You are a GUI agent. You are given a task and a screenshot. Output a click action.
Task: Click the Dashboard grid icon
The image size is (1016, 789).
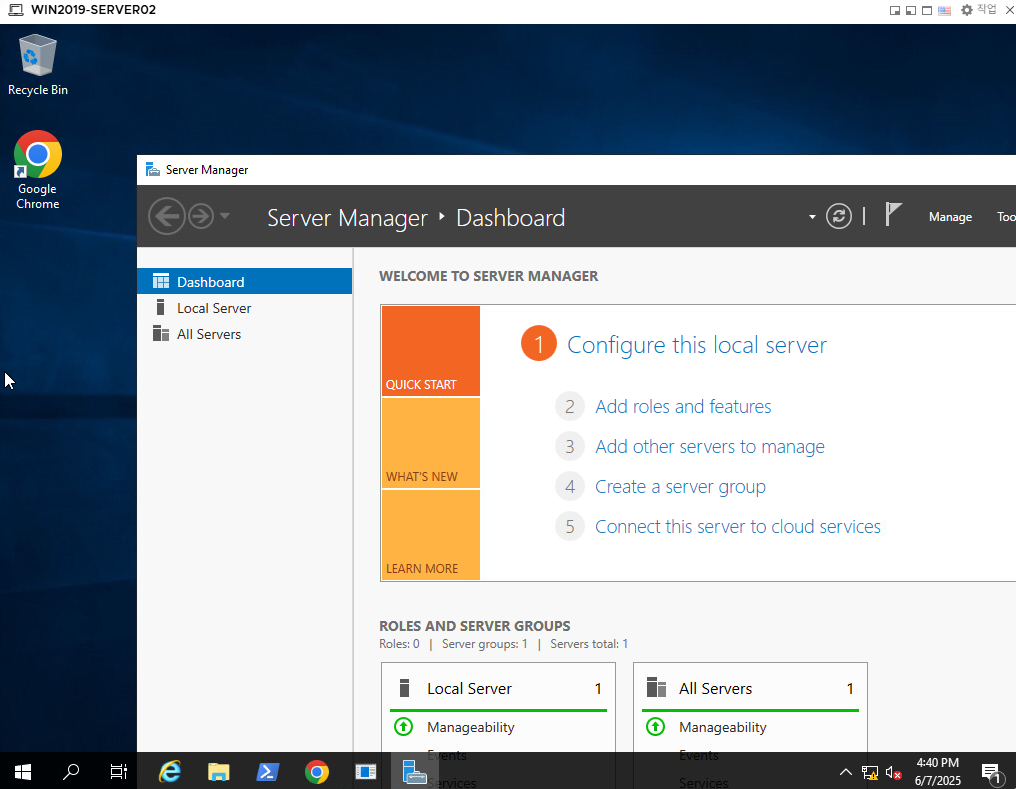pos(161,281)
